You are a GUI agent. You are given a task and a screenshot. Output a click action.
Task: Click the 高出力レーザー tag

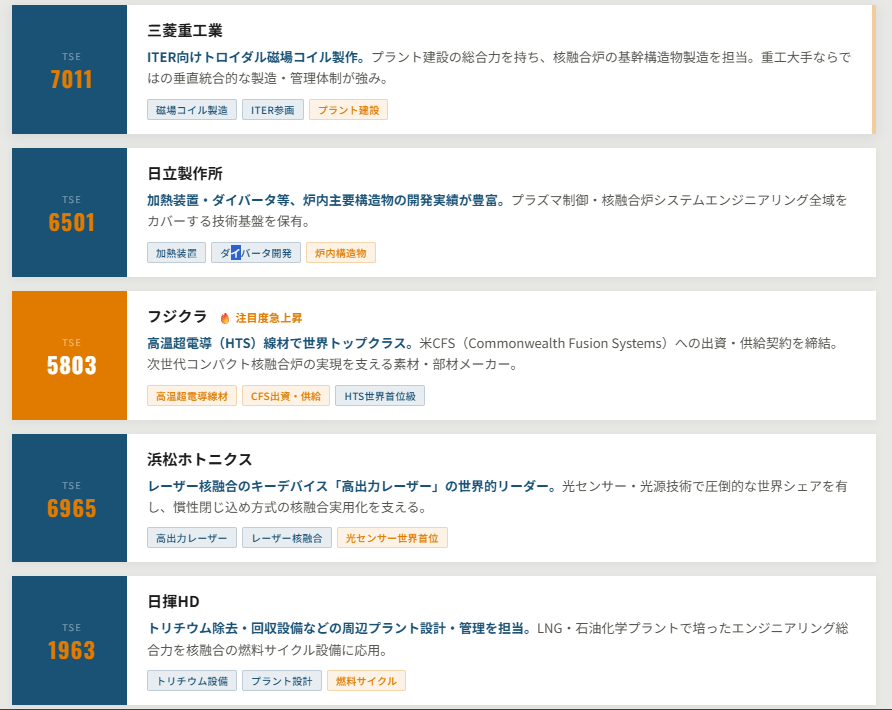coord(192,538)
